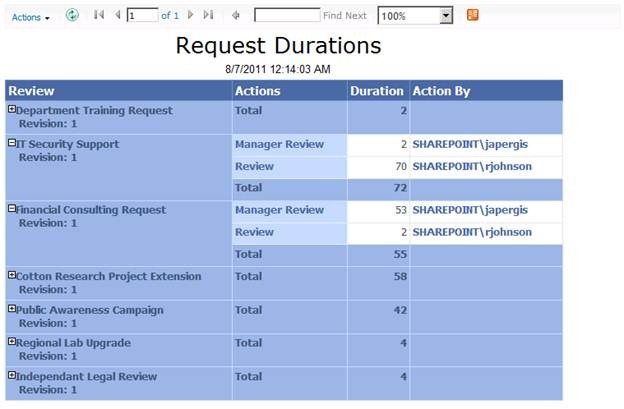Click the Find Next link
The width and height of the screenshot is (624, 409).
(x=345, y=16)
